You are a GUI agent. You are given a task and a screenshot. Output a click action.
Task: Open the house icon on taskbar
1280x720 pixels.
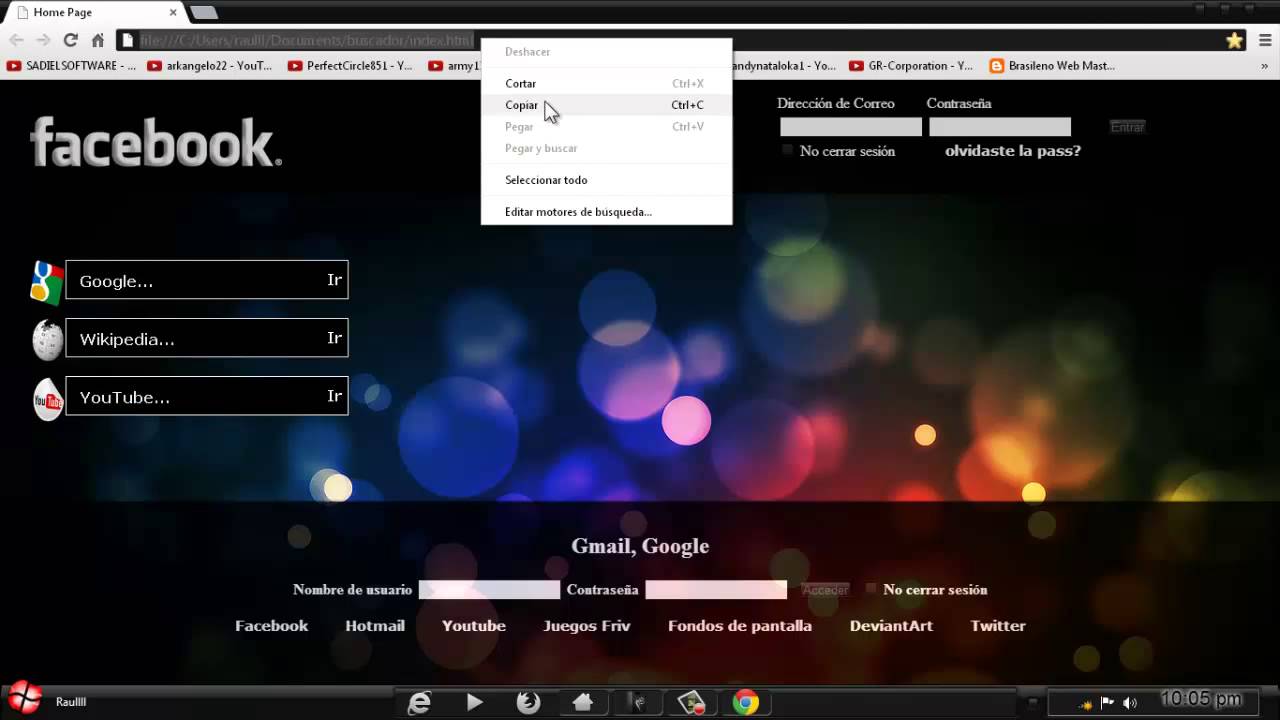[583, 703]
